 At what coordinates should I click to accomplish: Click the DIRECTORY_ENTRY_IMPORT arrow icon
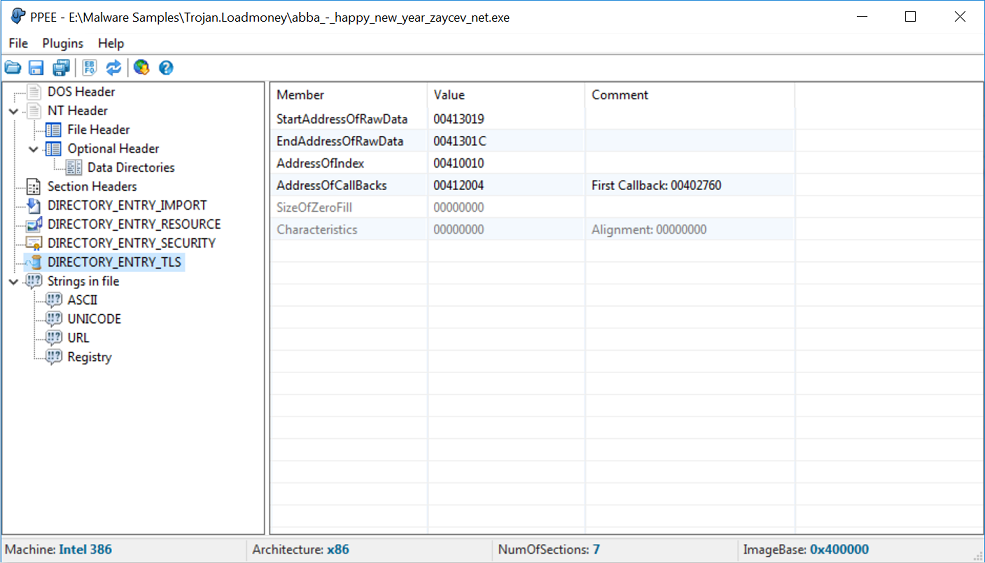[34, 205]
